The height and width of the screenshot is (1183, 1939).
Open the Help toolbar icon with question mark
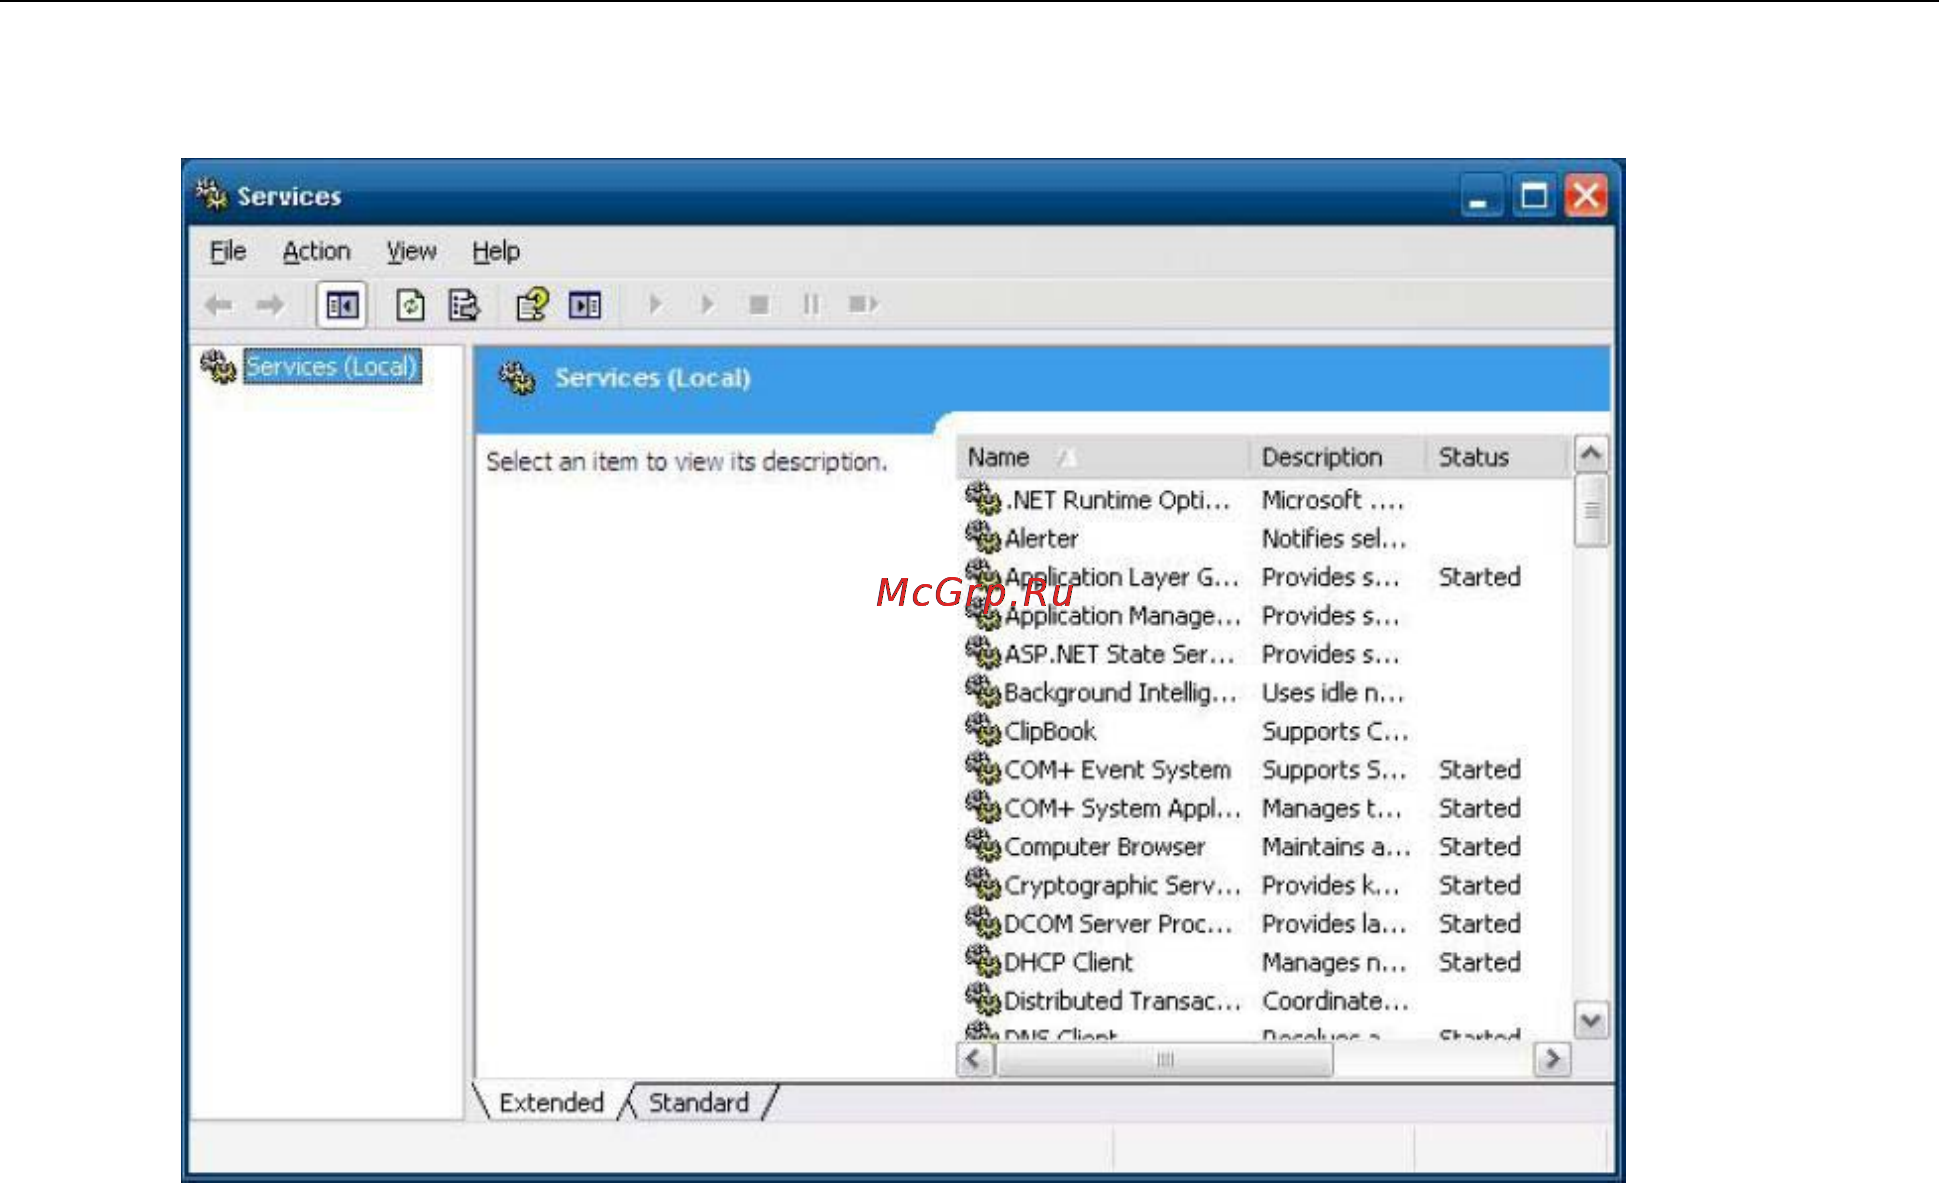[x=532, y=304]
